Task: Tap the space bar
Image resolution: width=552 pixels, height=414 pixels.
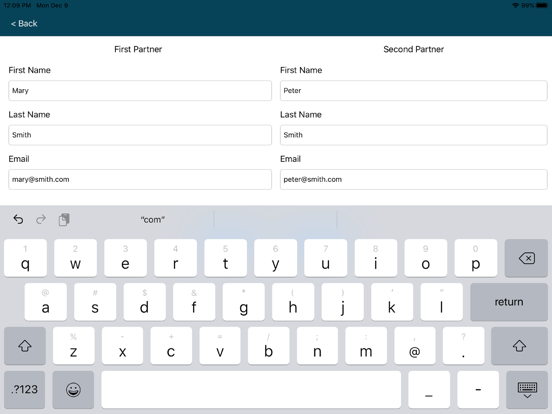Action: click(x=251, y=390)
